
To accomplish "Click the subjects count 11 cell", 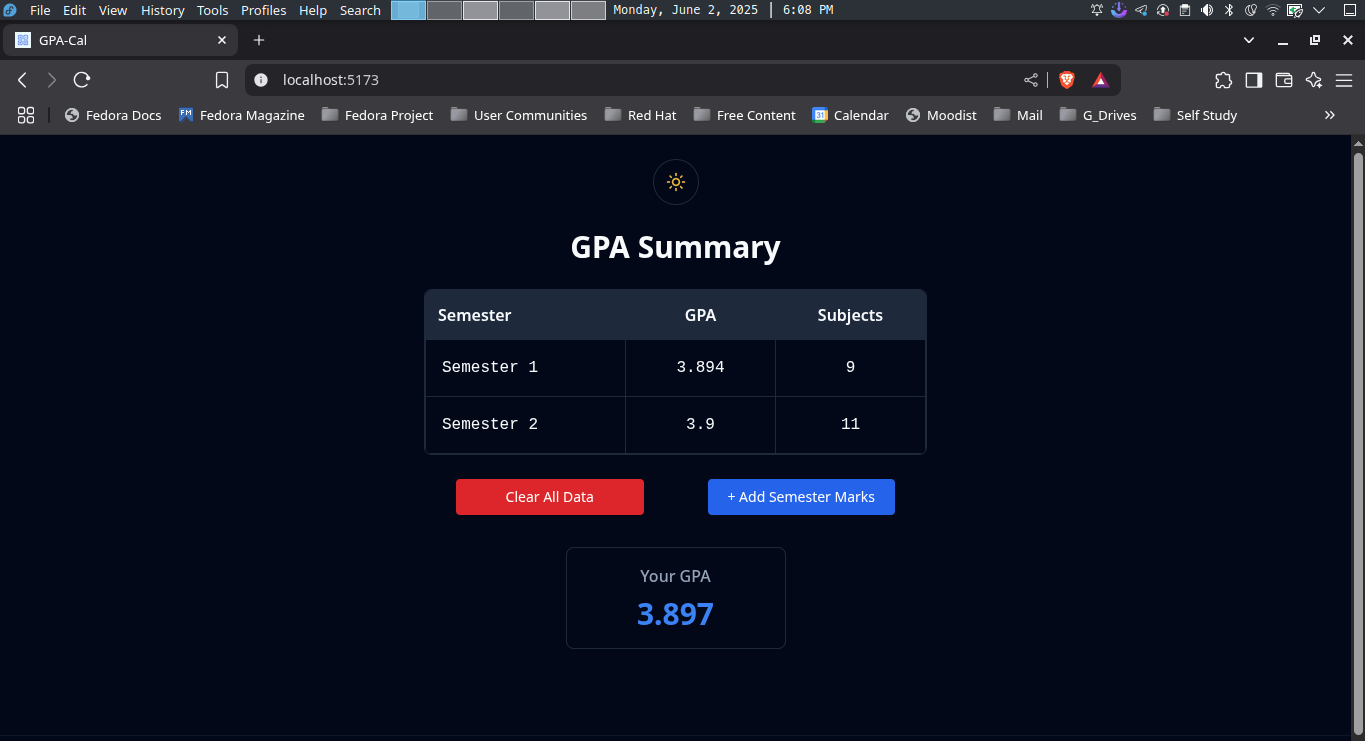I will 850,424.
